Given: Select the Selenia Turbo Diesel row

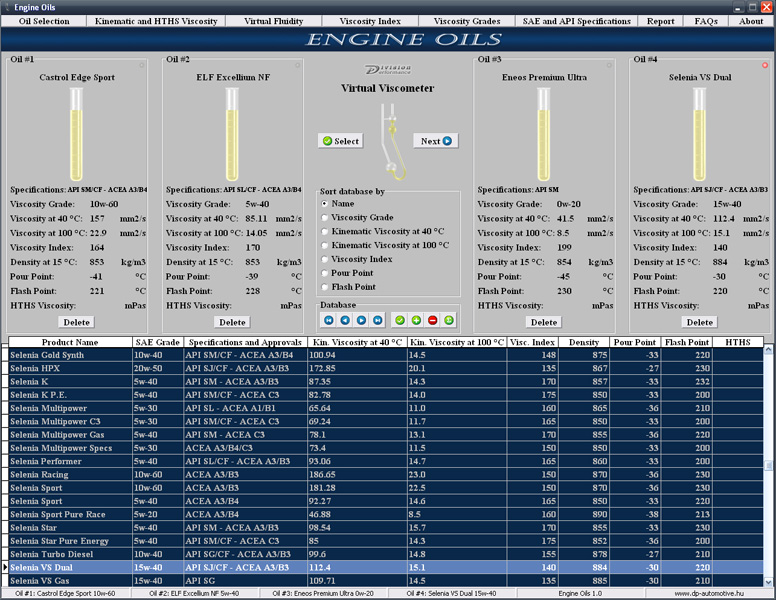Looking at the screenshot, I should pyautogui.click(x=386, y=554).
